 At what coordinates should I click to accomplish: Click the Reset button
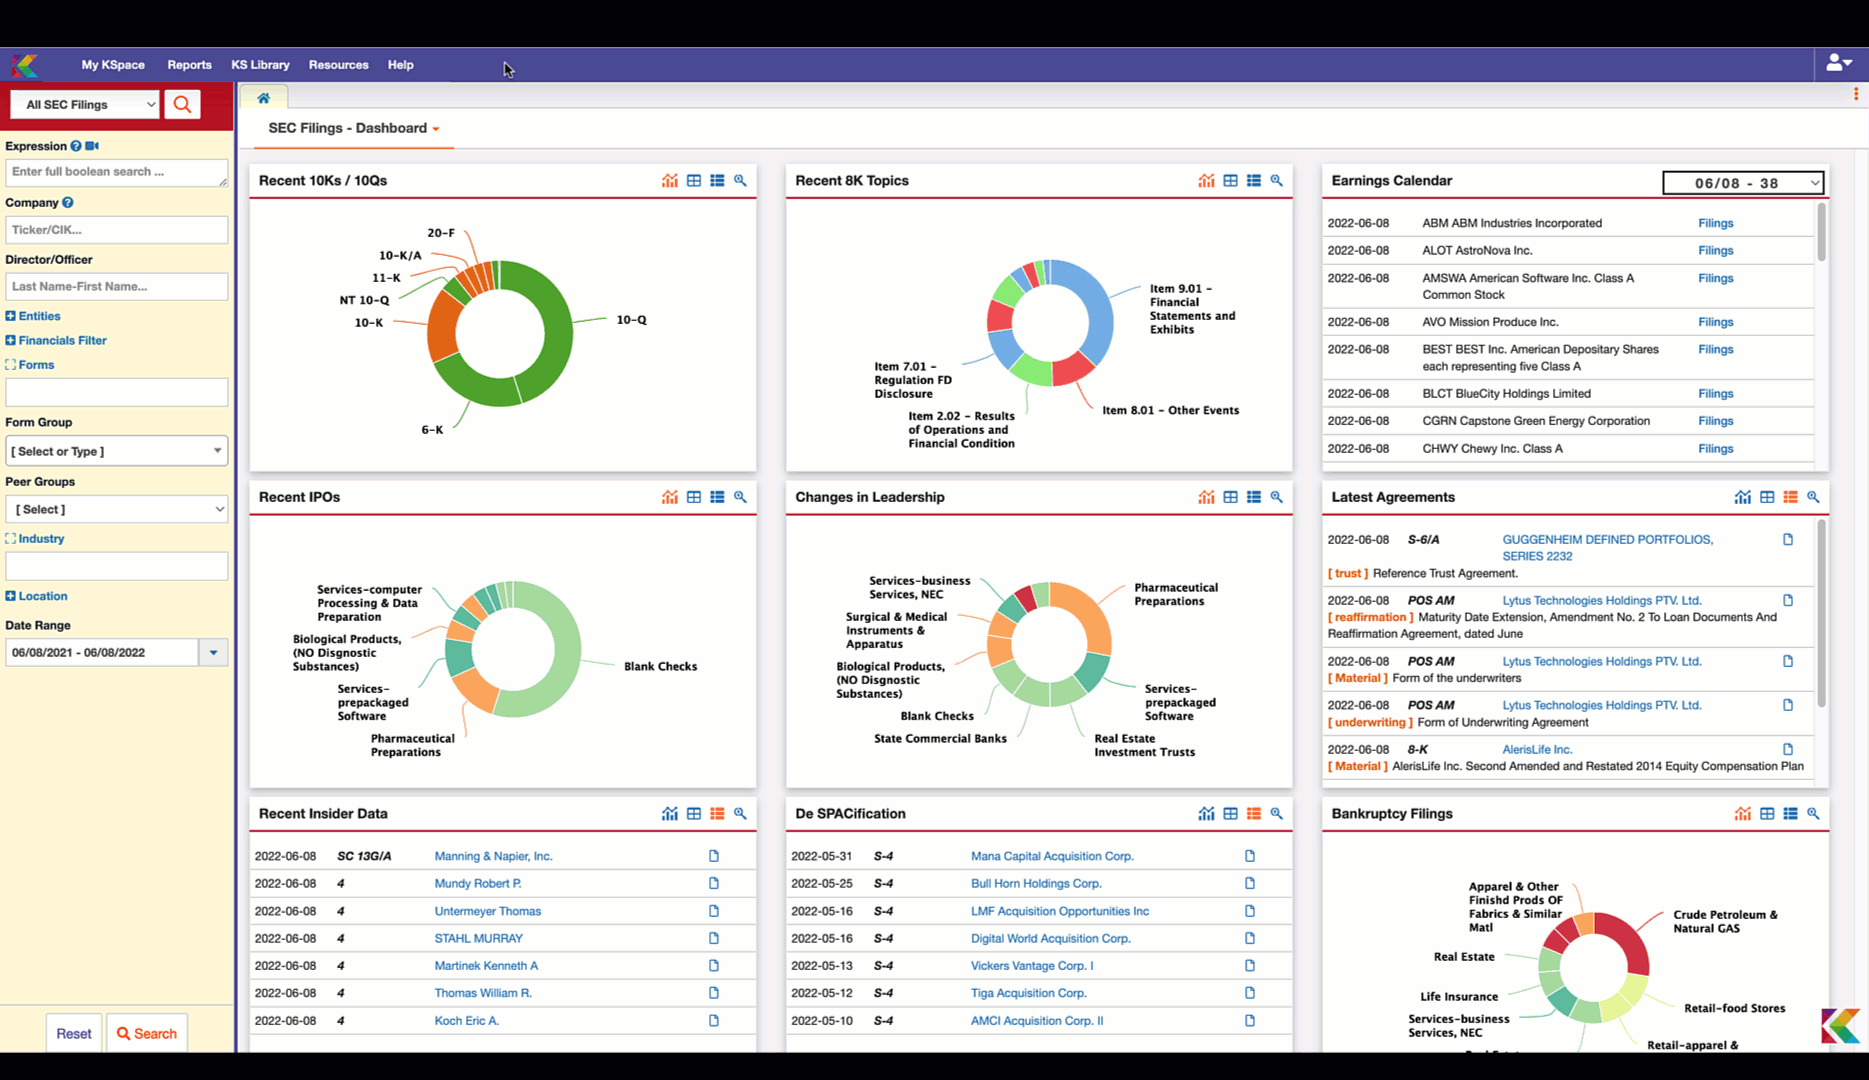[x=73, y=1033]
